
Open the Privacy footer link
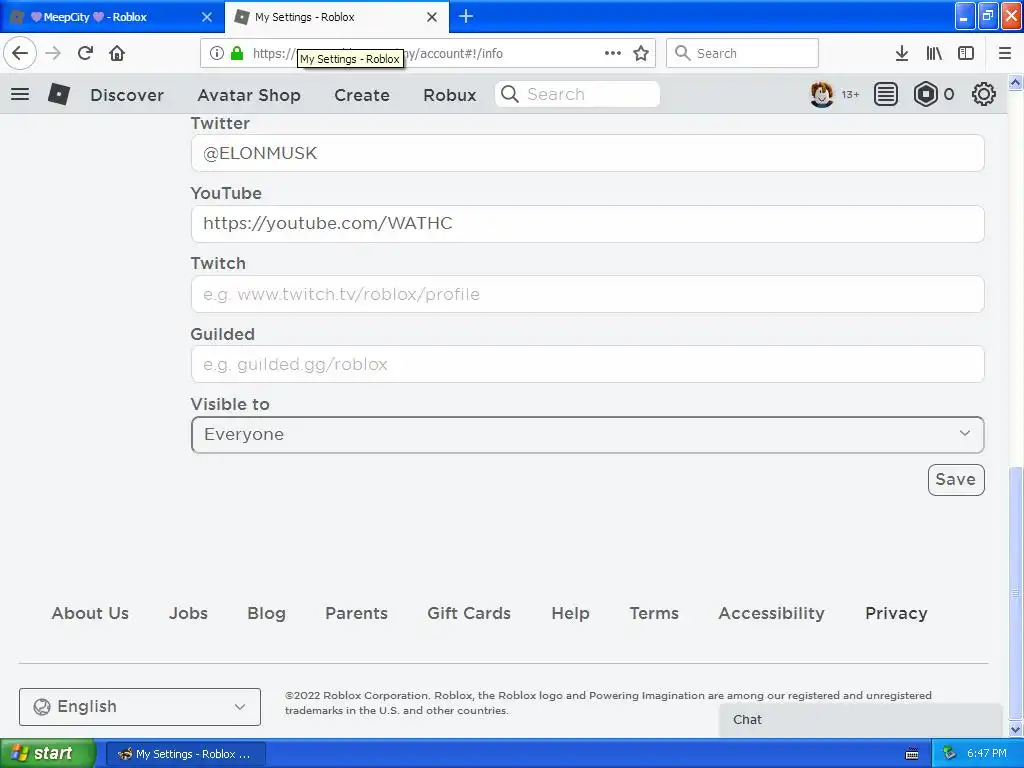pyautogui.click(x=896, y=613)
